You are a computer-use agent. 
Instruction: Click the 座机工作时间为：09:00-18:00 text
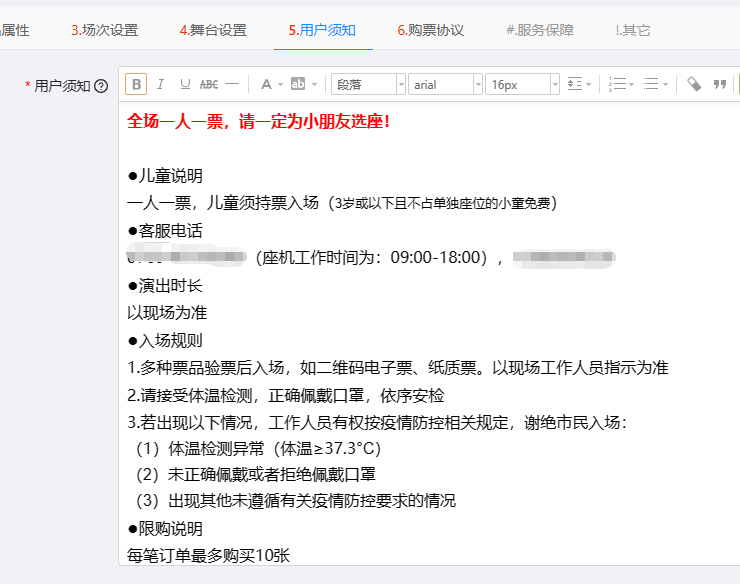(371, 258)
